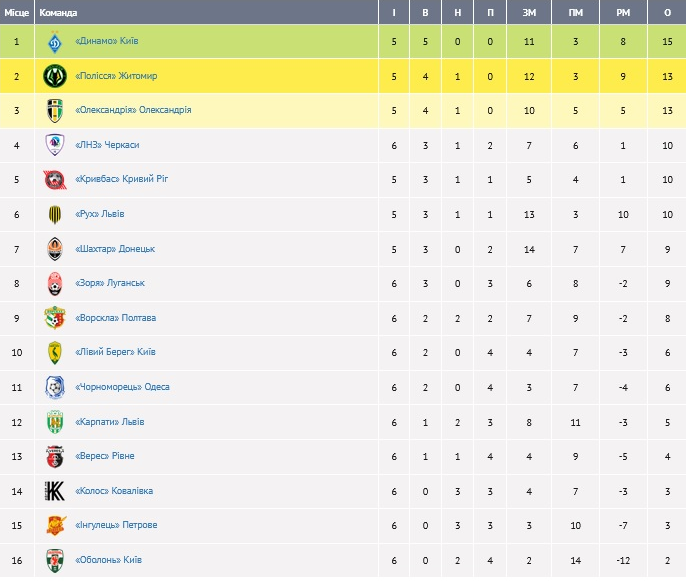Click the Zorya Luhansk club crest
The width and height of the screenshot is (686, 583).
[x=54, y=284]
